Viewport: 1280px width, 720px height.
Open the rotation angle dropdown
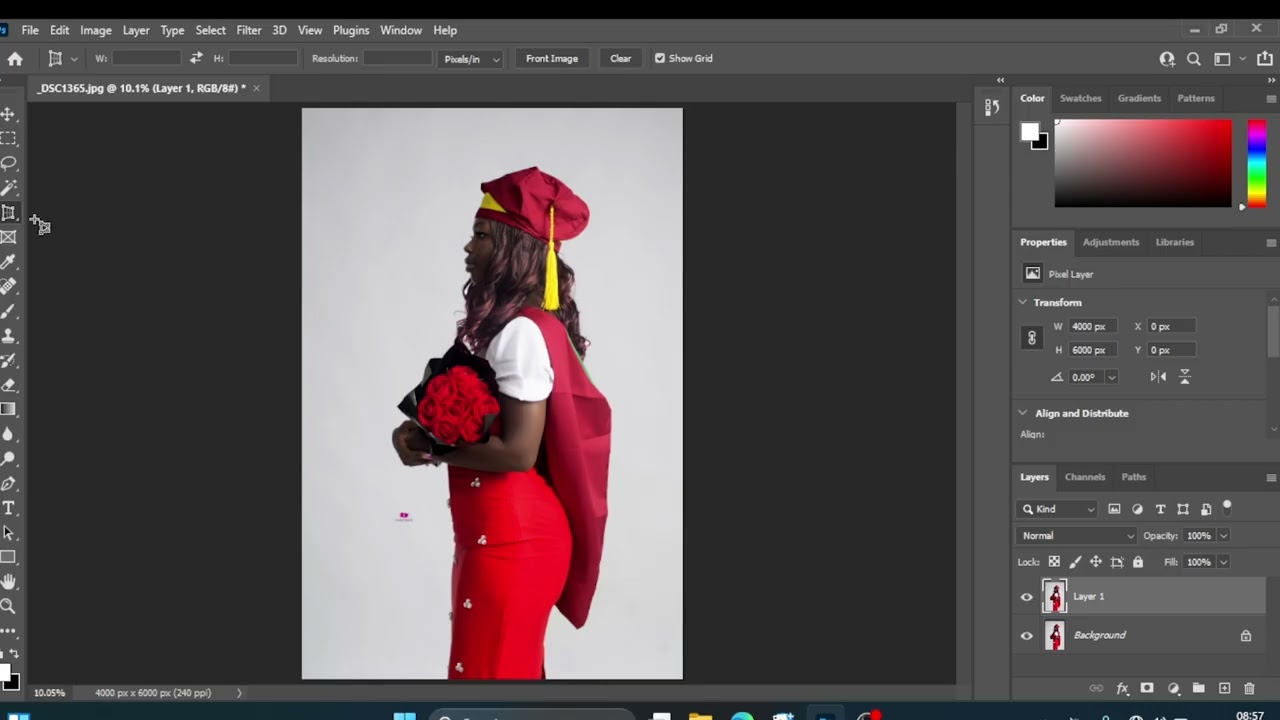point(1111,377)
